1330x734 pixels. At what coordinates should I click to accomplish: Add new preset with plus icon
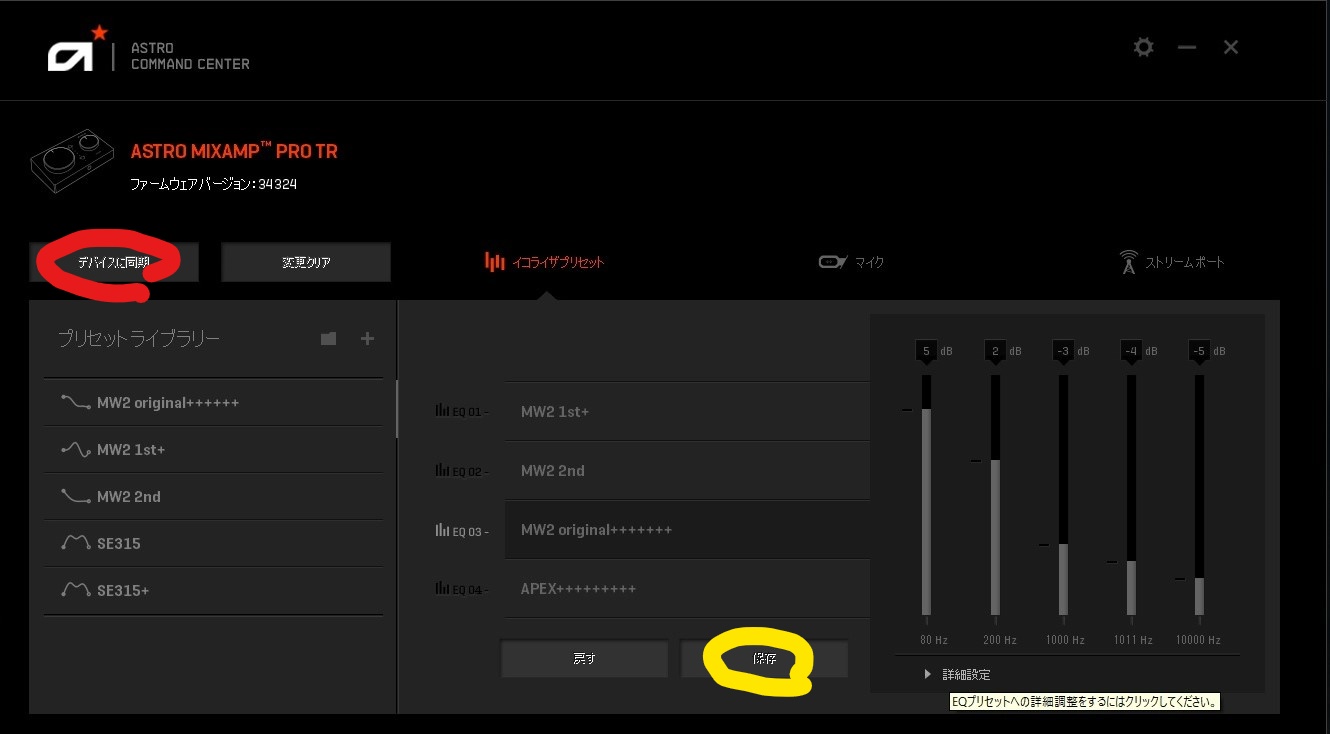[367, 339]
